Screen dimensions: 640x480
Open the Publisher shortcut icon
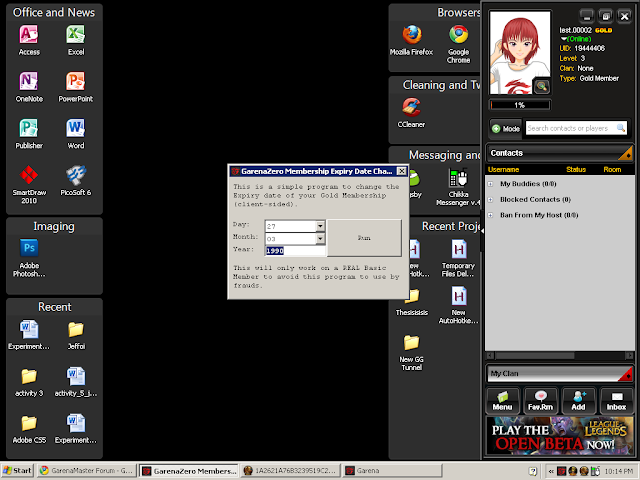coord(29,133)
